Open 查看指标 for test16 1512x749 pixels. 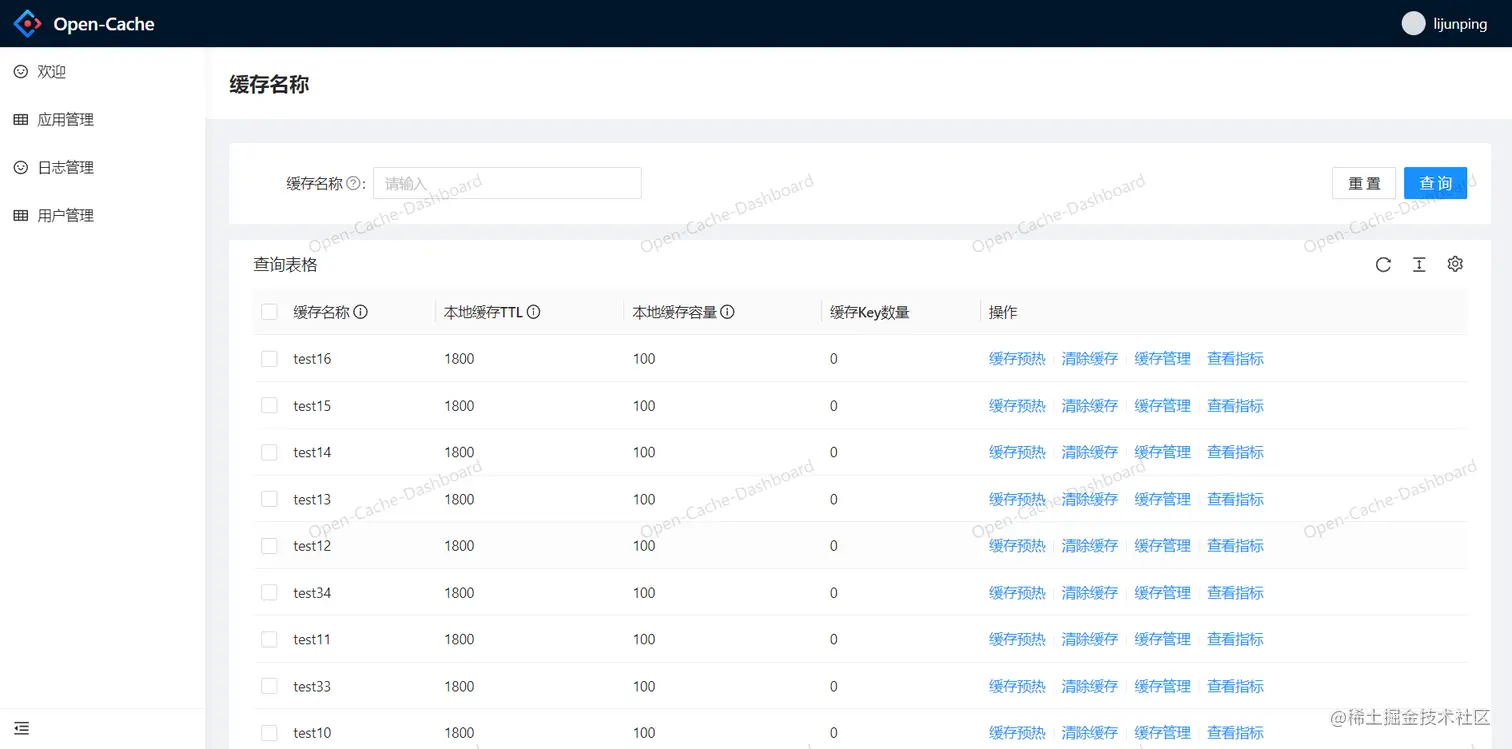[1236, 359]
